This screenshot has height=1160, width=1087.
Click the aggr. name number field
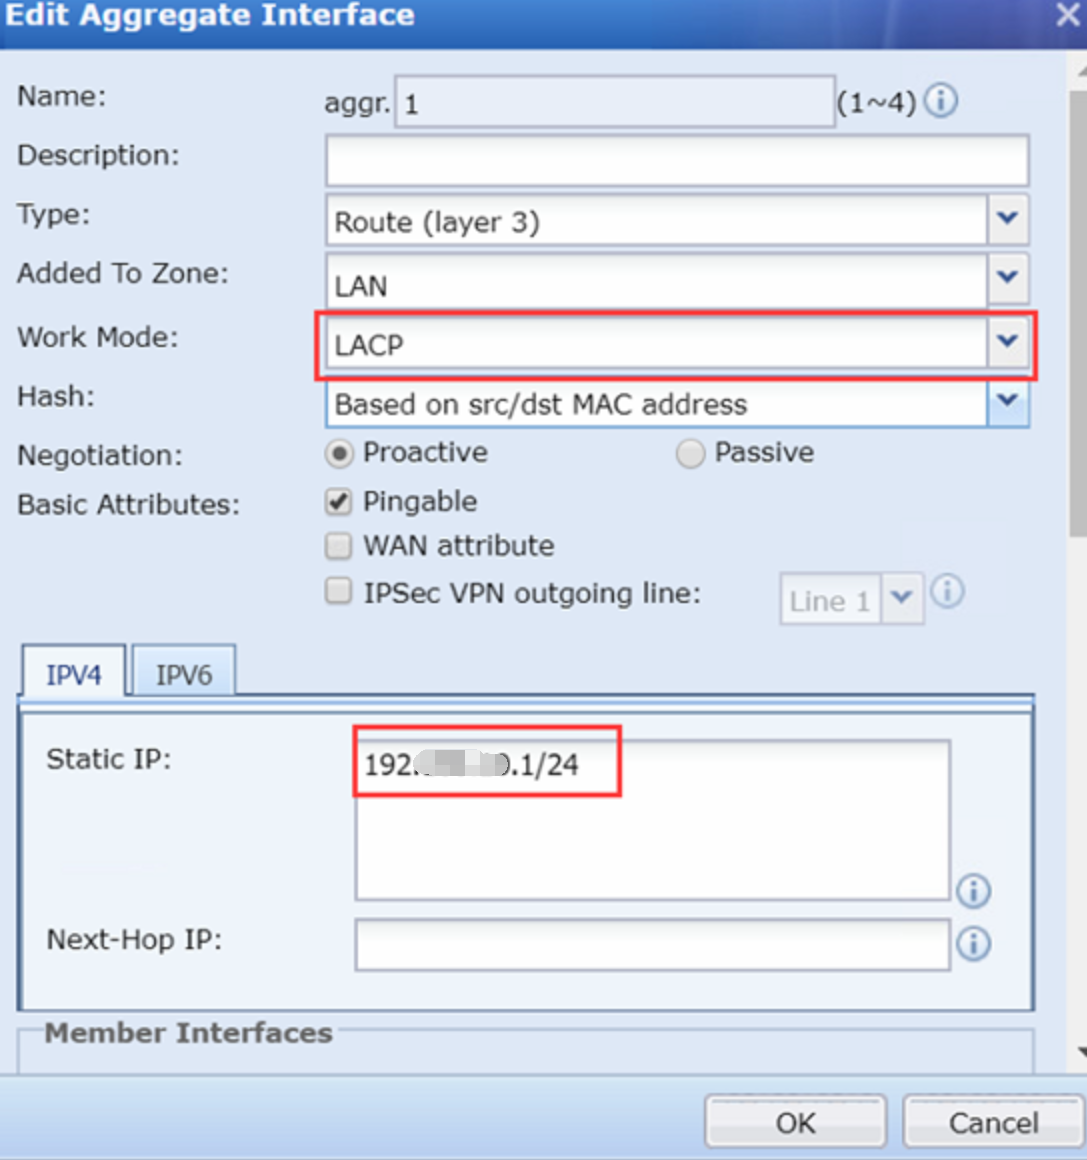tap(615, 102)
